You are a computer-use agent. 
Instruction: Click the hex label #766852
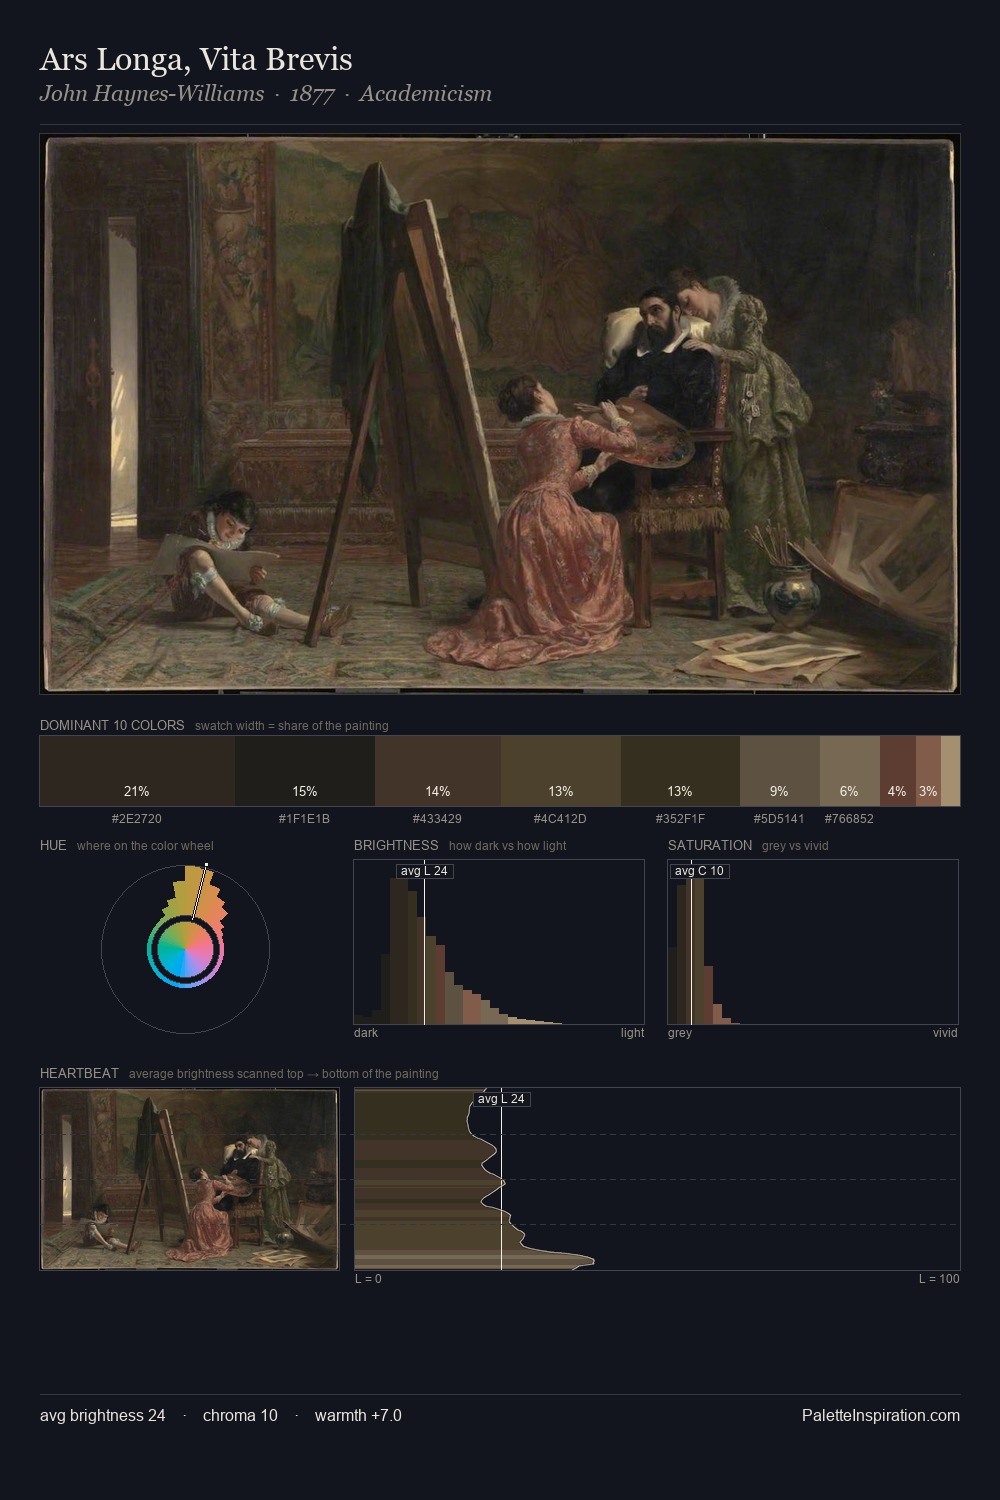pyautogui.click(x=849, y=819)
